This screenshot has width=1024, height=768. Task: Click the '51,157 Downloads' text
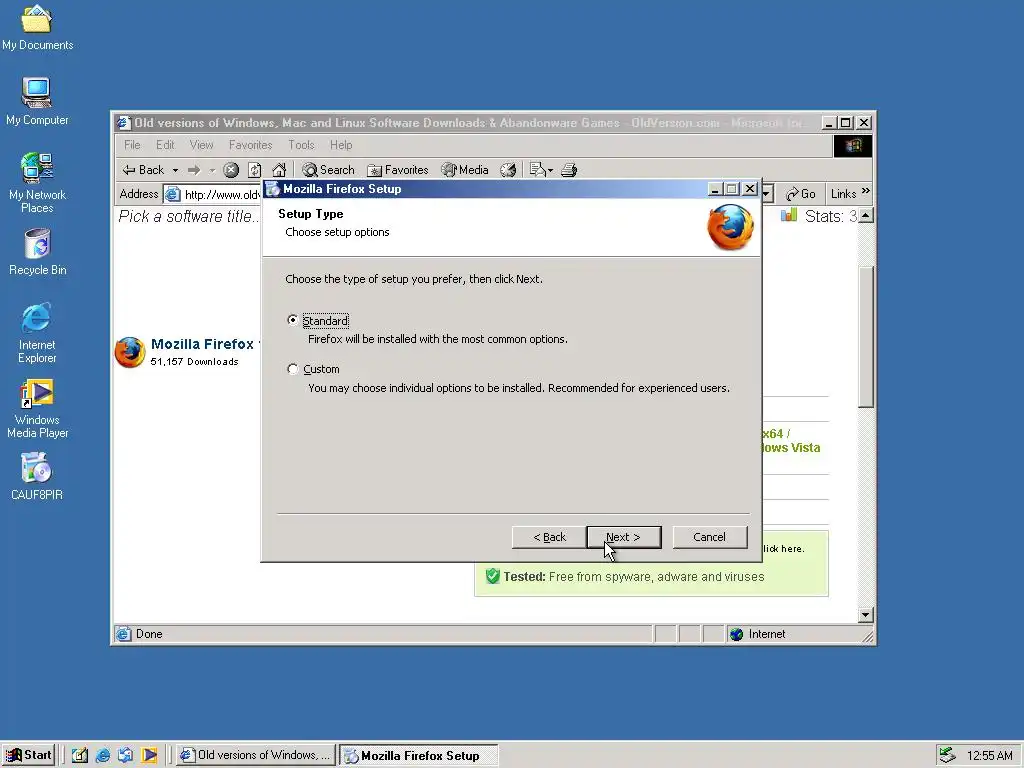click(195, 362)
